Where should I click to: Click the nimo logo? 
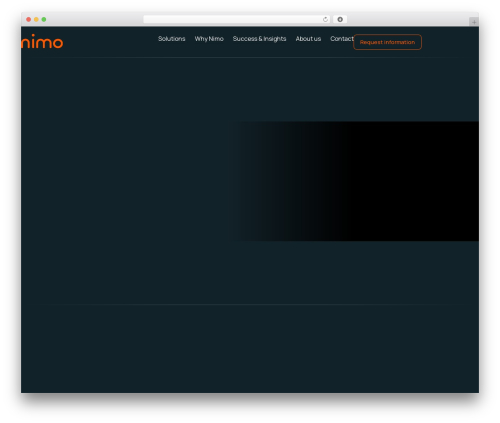pyautogui.click(x=42, y=41)
